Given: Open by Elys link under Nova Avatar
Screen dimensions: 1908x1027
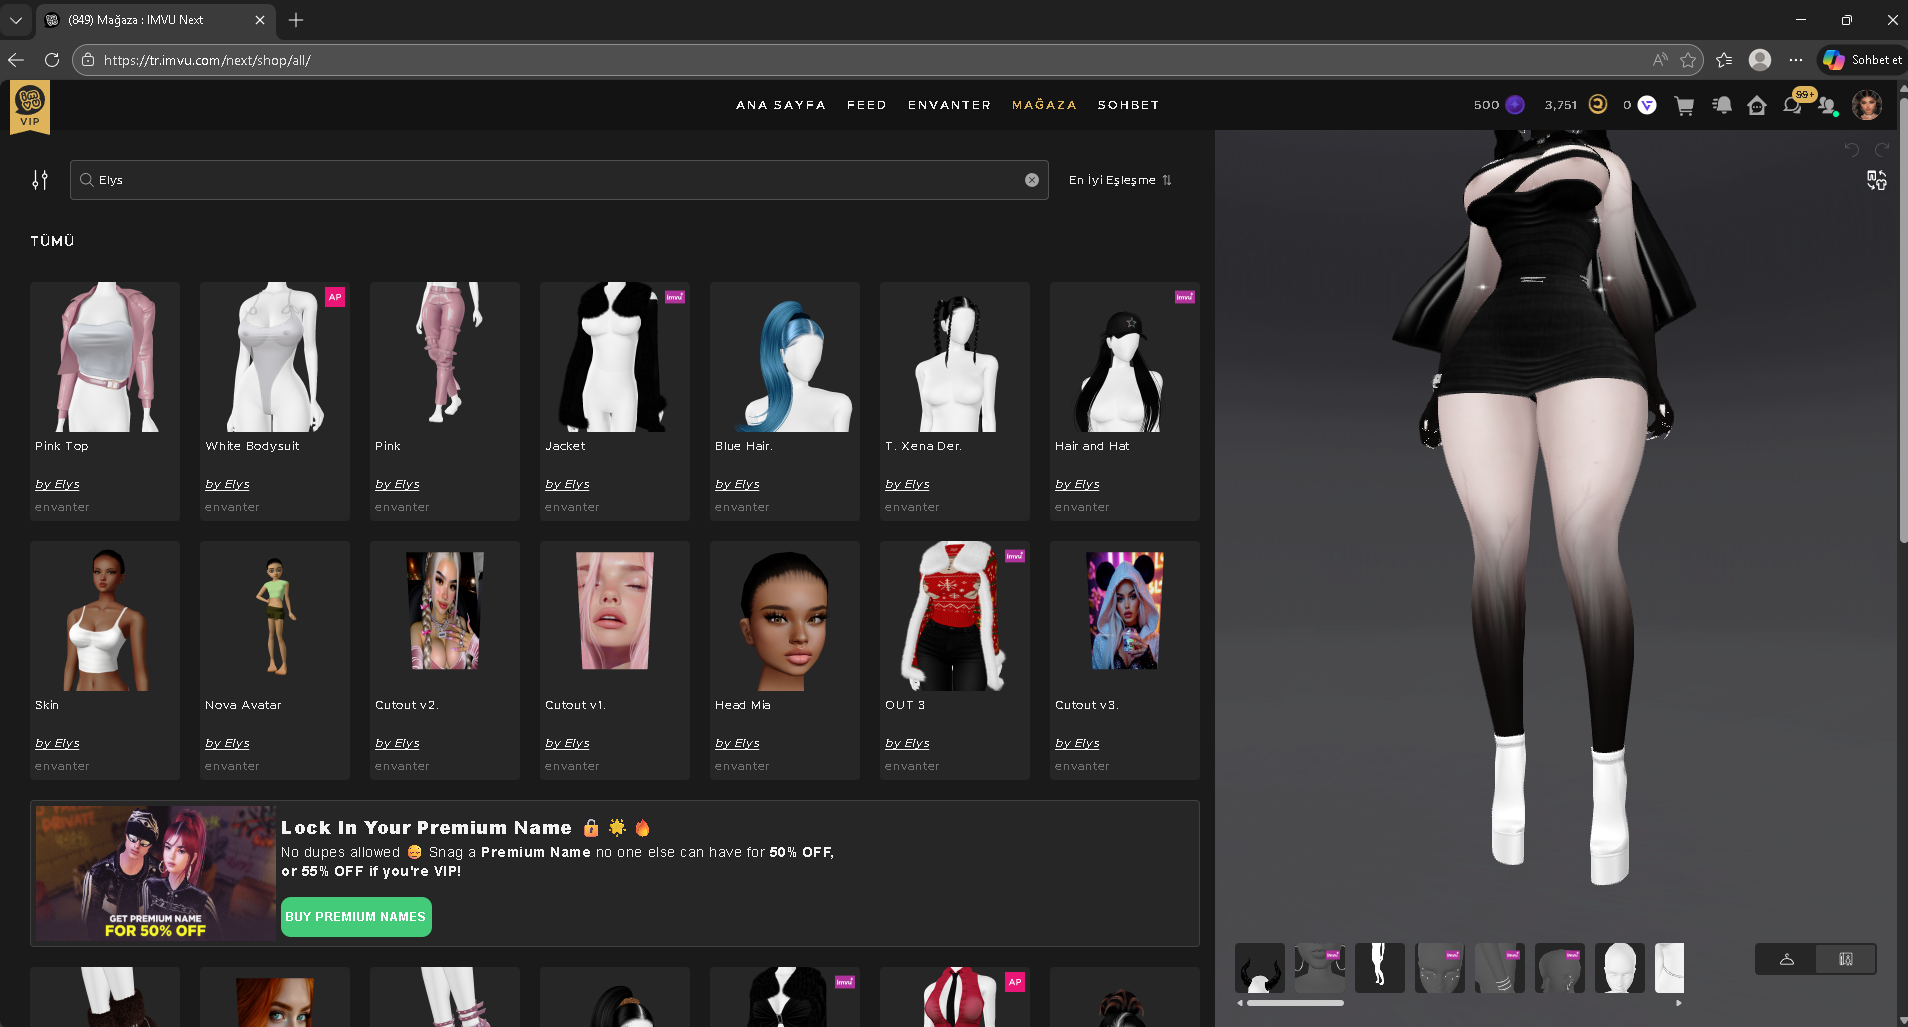Looking at the screenshot, I should point(227,743).
